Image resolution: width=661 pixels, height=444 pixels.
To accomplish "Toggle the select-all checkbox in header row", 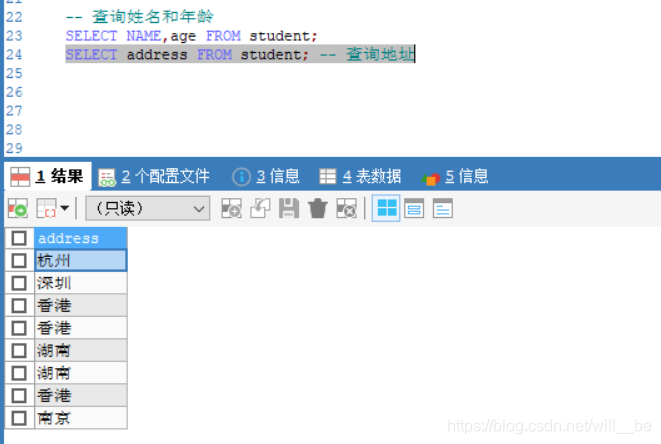I will 19,238.
